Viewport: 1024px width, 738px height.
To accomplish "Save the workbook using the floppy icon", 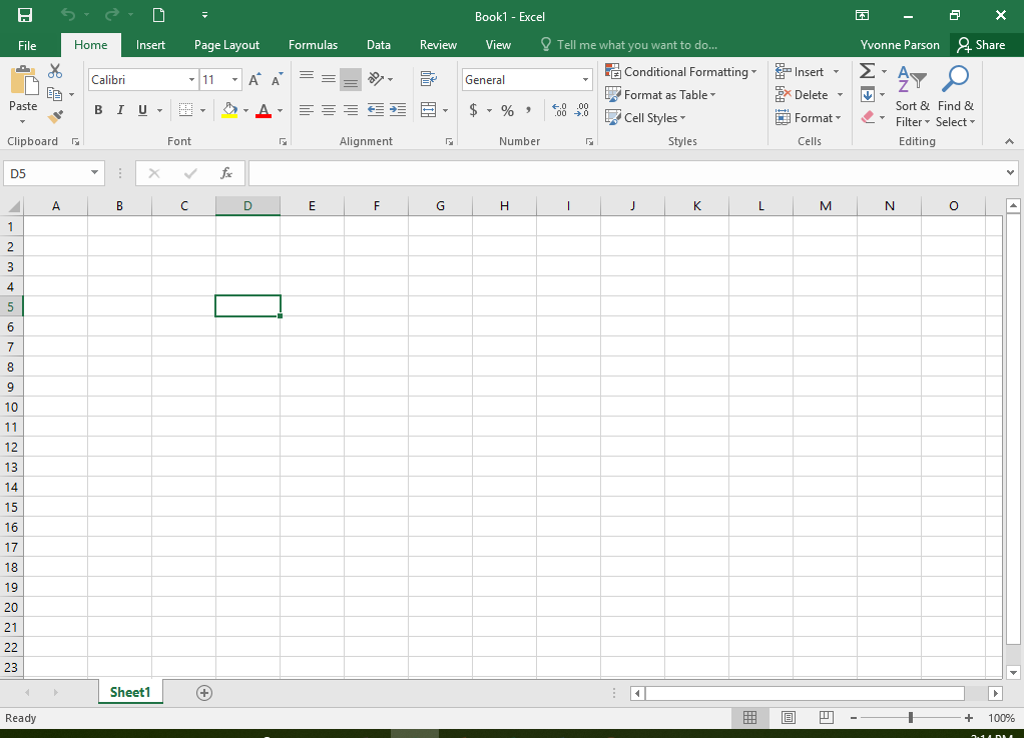I will coord(25,15).
